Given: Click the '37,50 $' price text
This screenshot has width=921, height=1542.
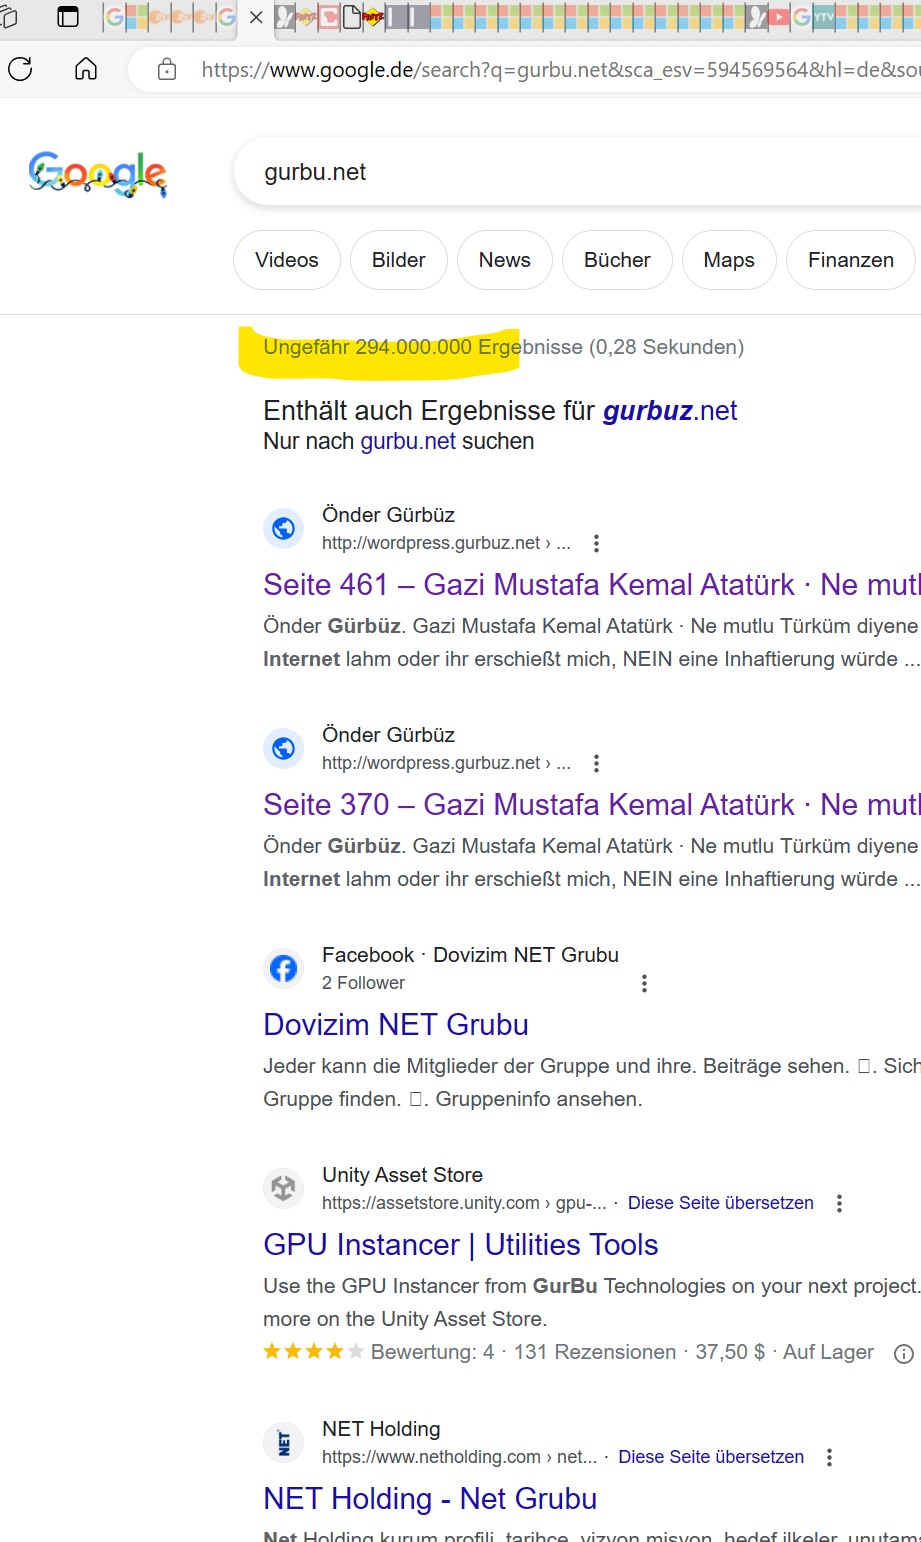Looking at the screenshot, I should click(x=730, y=1352).
